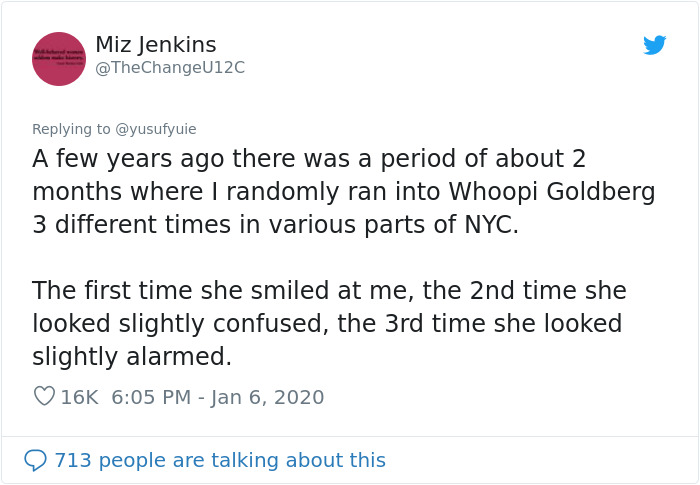700x485 pixels.
Task: Open Miz Jenkins' profile avatar
Action: click(x=59, y=58)
